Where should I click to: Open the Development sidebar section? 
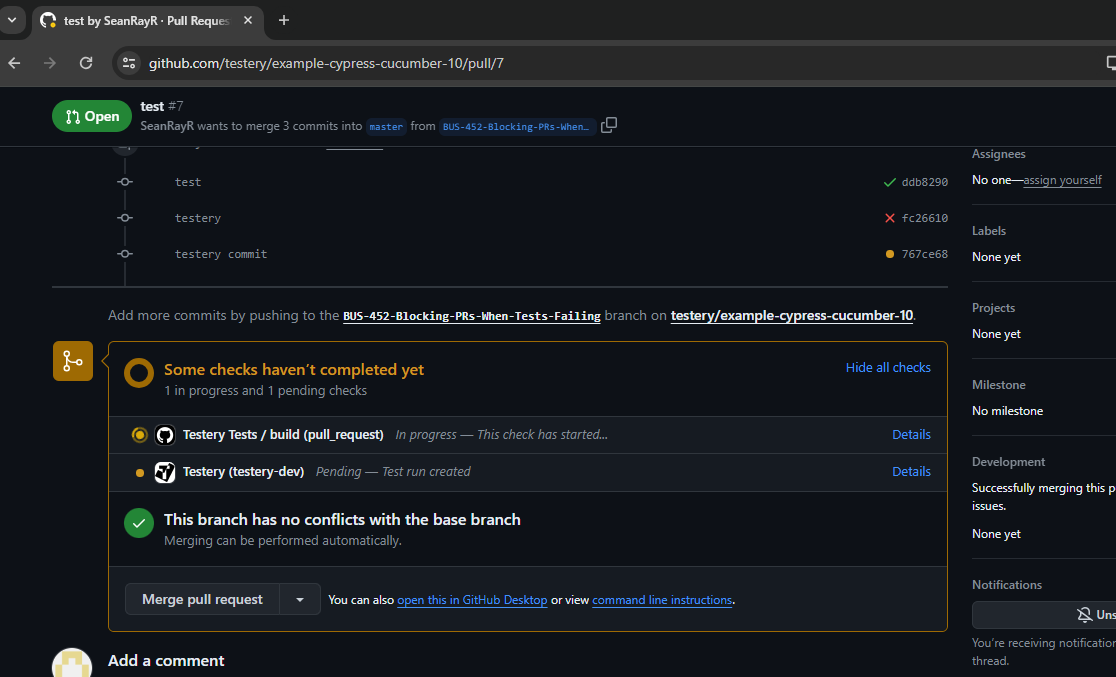(x=1008, y=461)
